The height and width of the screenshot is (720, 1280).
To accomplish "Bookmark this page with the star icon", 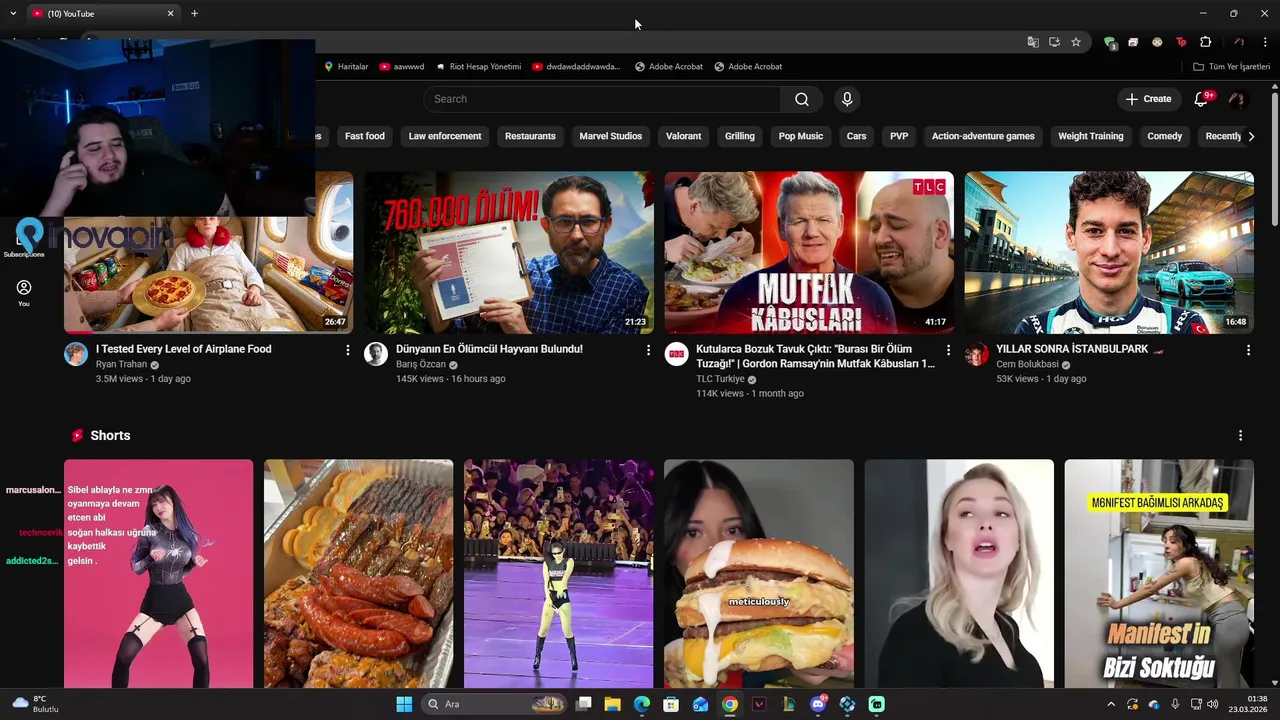I will click(x=1076, y=42).
